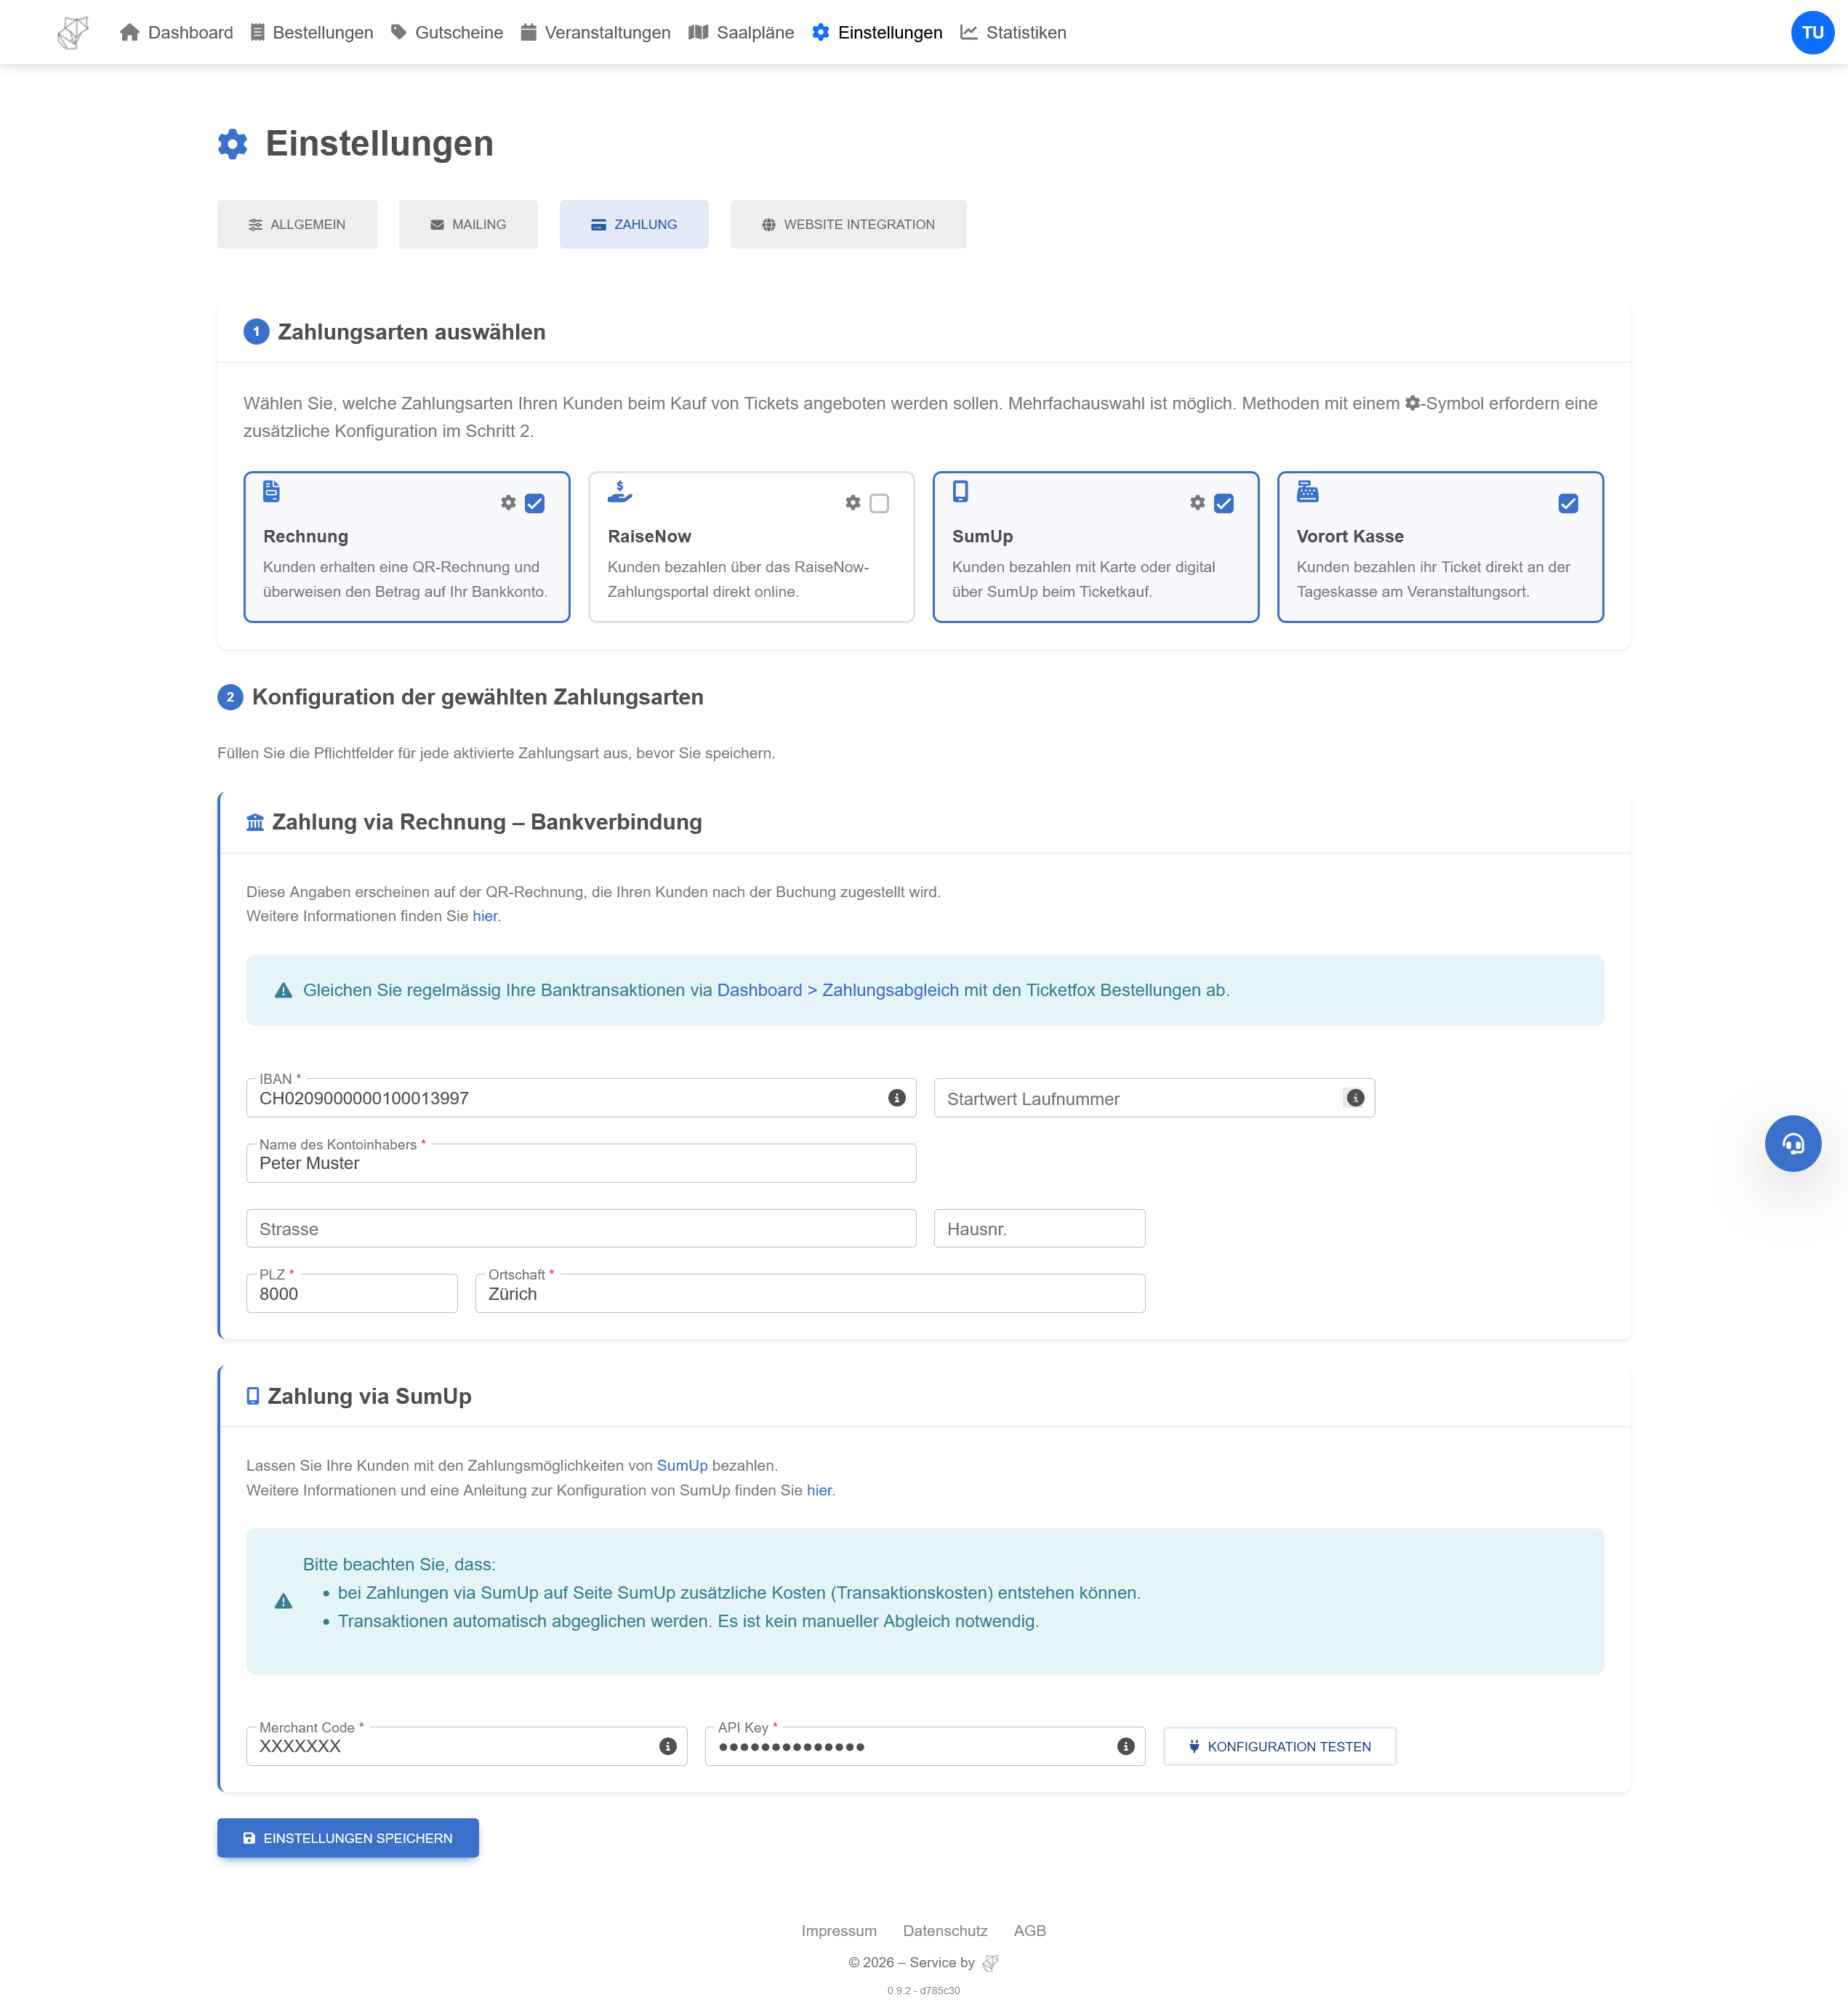Screen dimensions: 1848x2016
Task: Click the Konfiguration testen button
Action: [x=1280, y=1746]
